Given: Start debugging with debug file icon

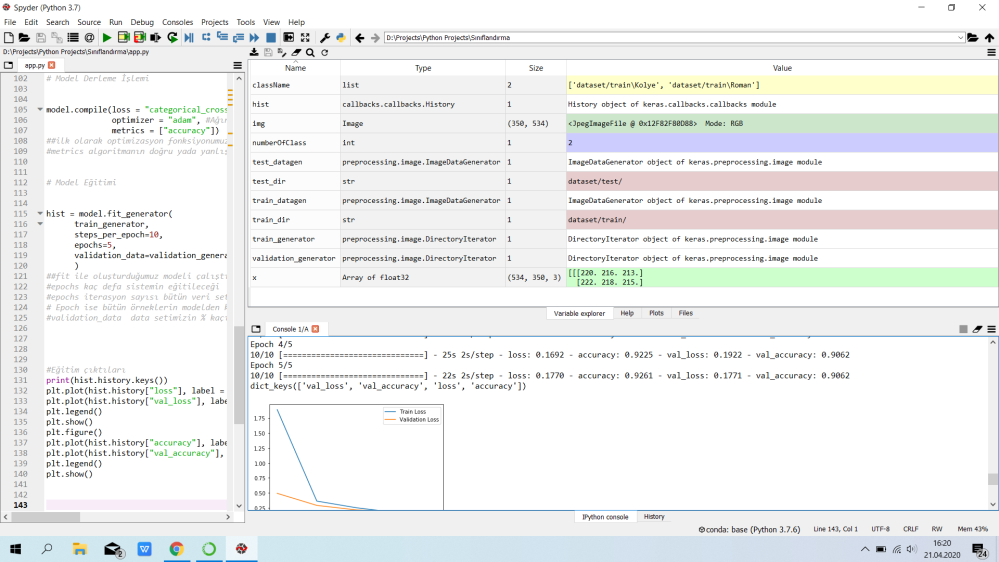Looking at the screenshot, I should [x=189, y=38].
